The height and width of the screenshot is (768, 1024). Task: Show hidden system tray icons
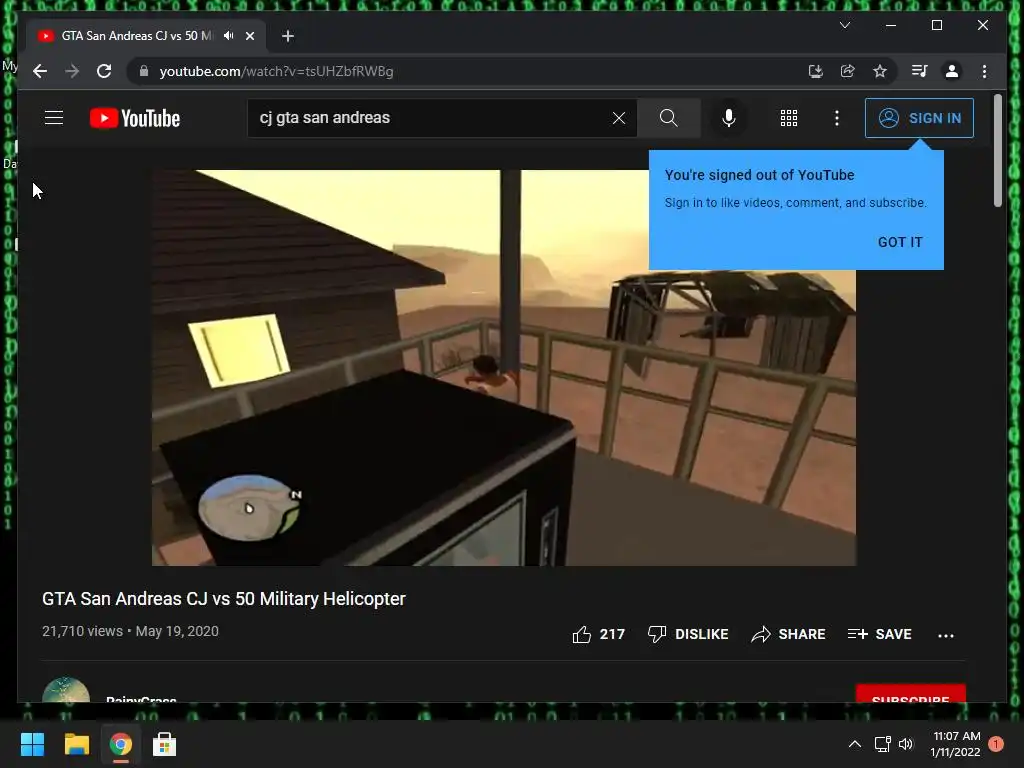[x=854, y=744]
